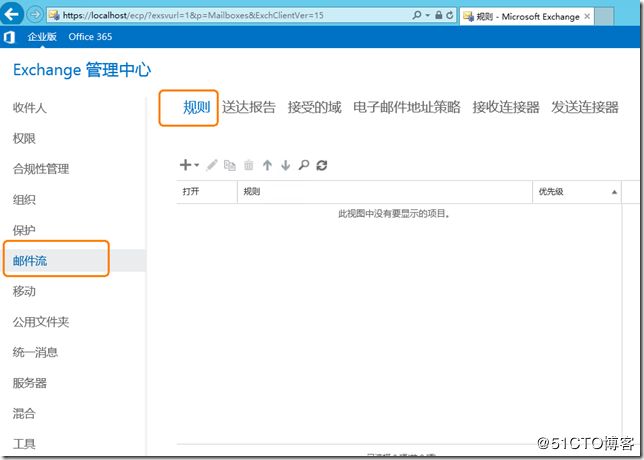Click the search magnifier in rules toolbar
The image size is (644, 460).
304,165
